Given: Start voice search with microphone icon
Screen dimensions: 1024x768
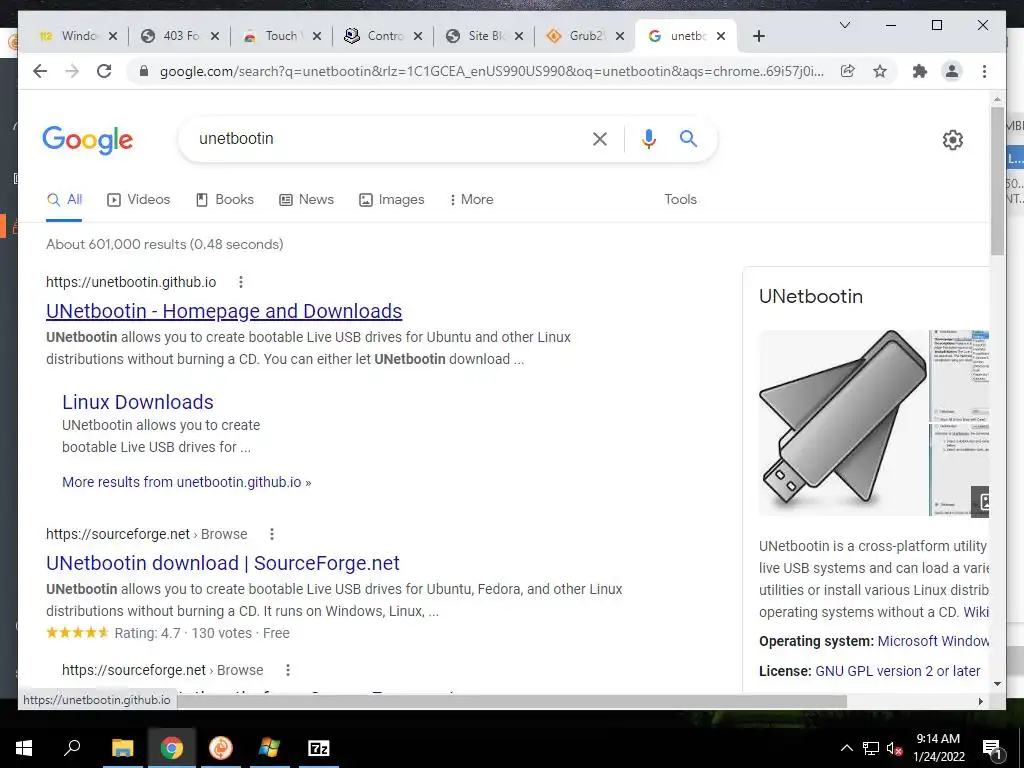Looking at the screenshot, I should pos(648,138).
